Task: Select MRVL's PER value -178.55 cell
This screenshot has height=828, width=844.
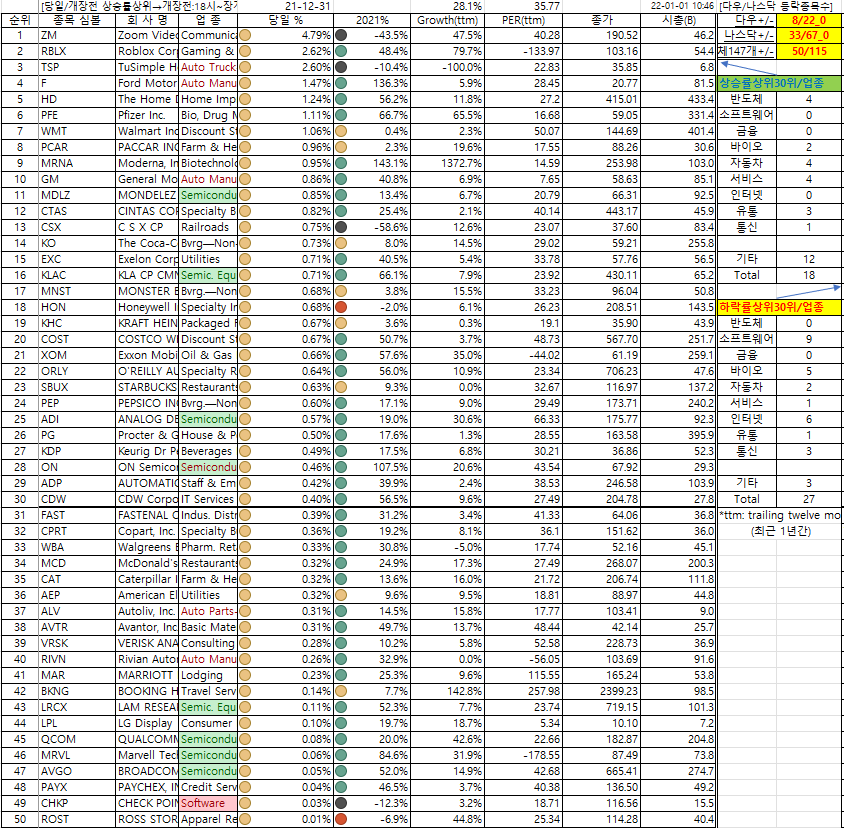Action: point(524,755)
